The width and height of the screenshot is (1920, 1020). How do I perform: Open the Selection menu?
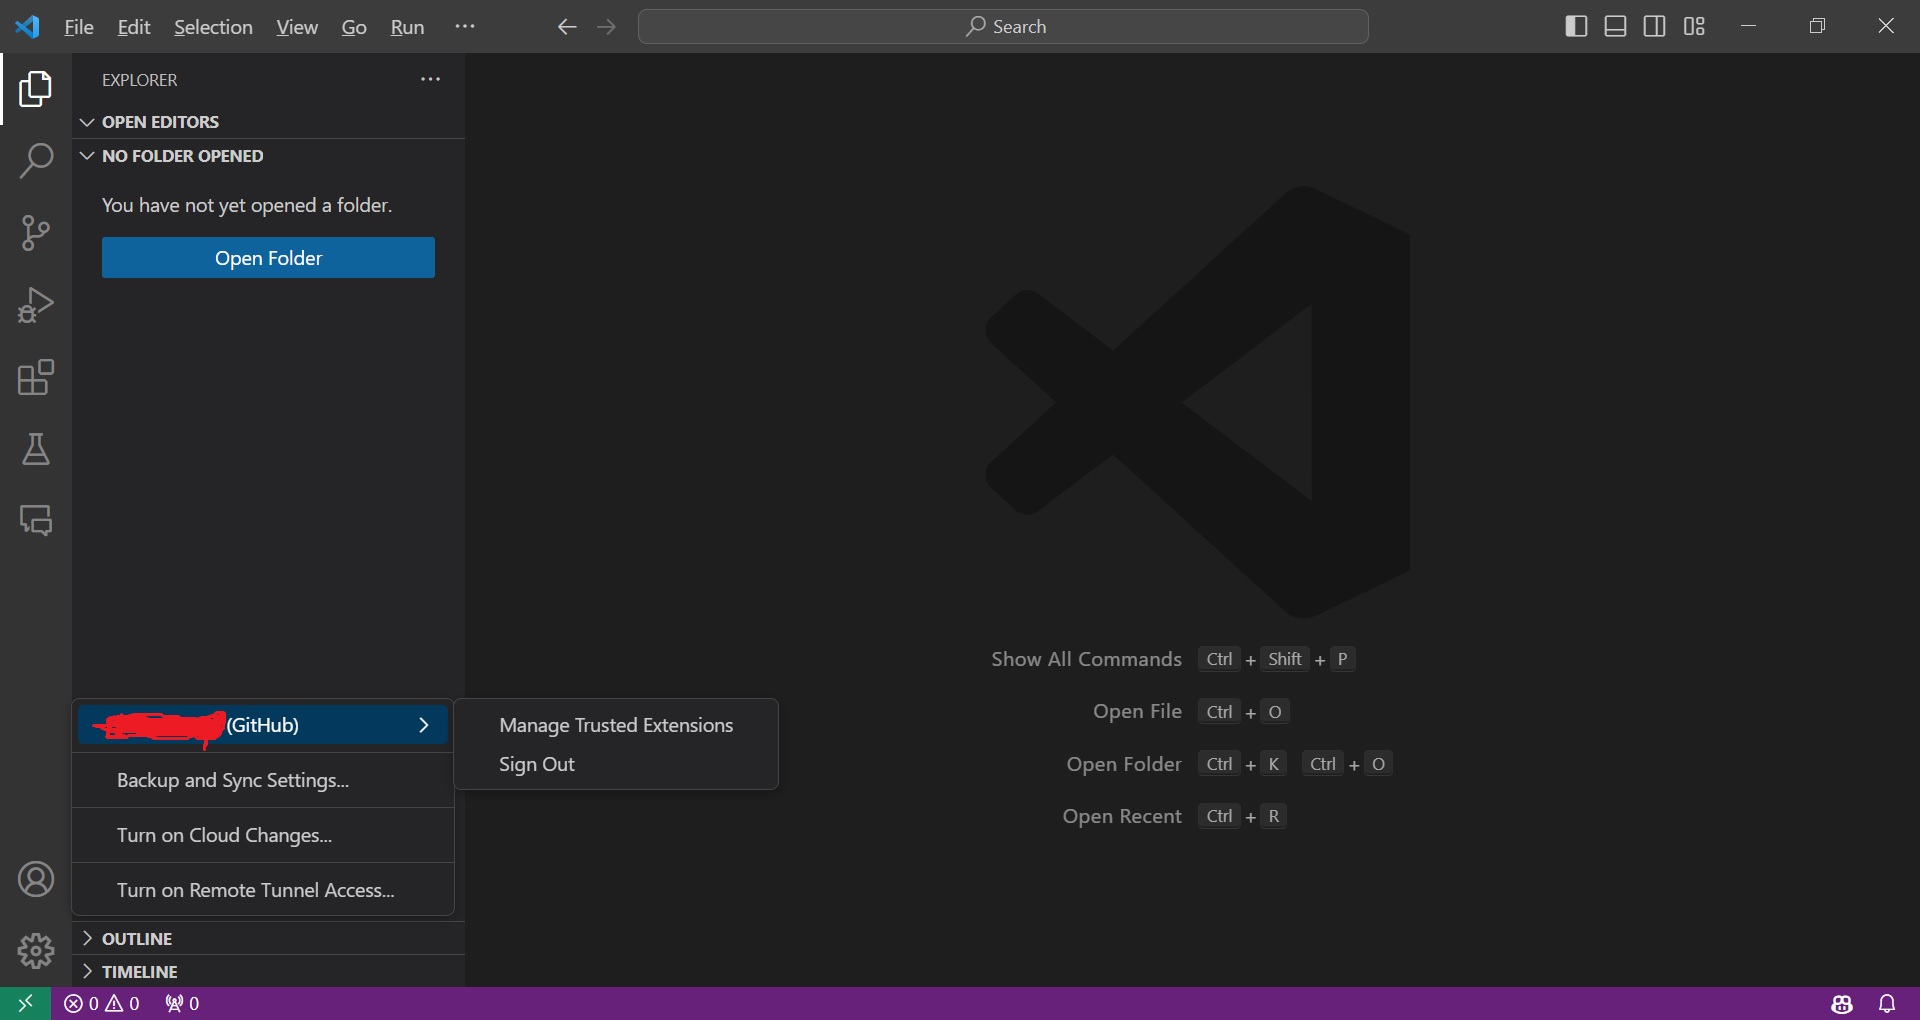pyautogui.click(x=213, y=27)
